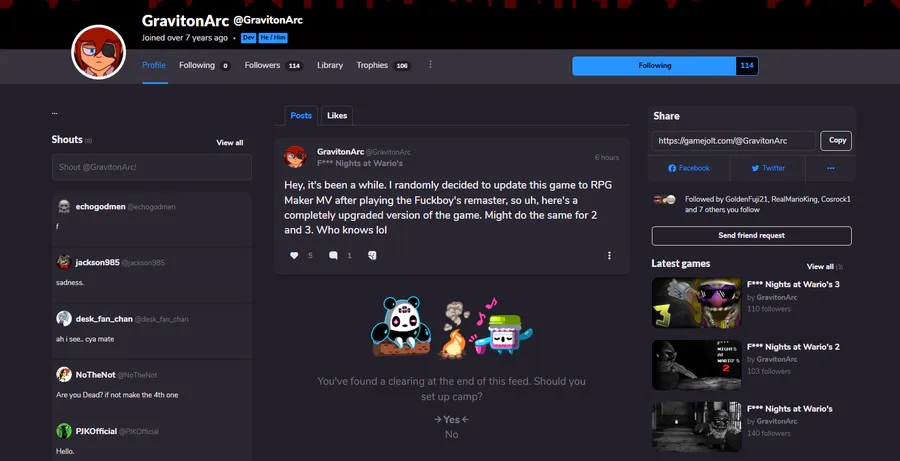Click echogodmen's avatar in shouts

[64, 207]
